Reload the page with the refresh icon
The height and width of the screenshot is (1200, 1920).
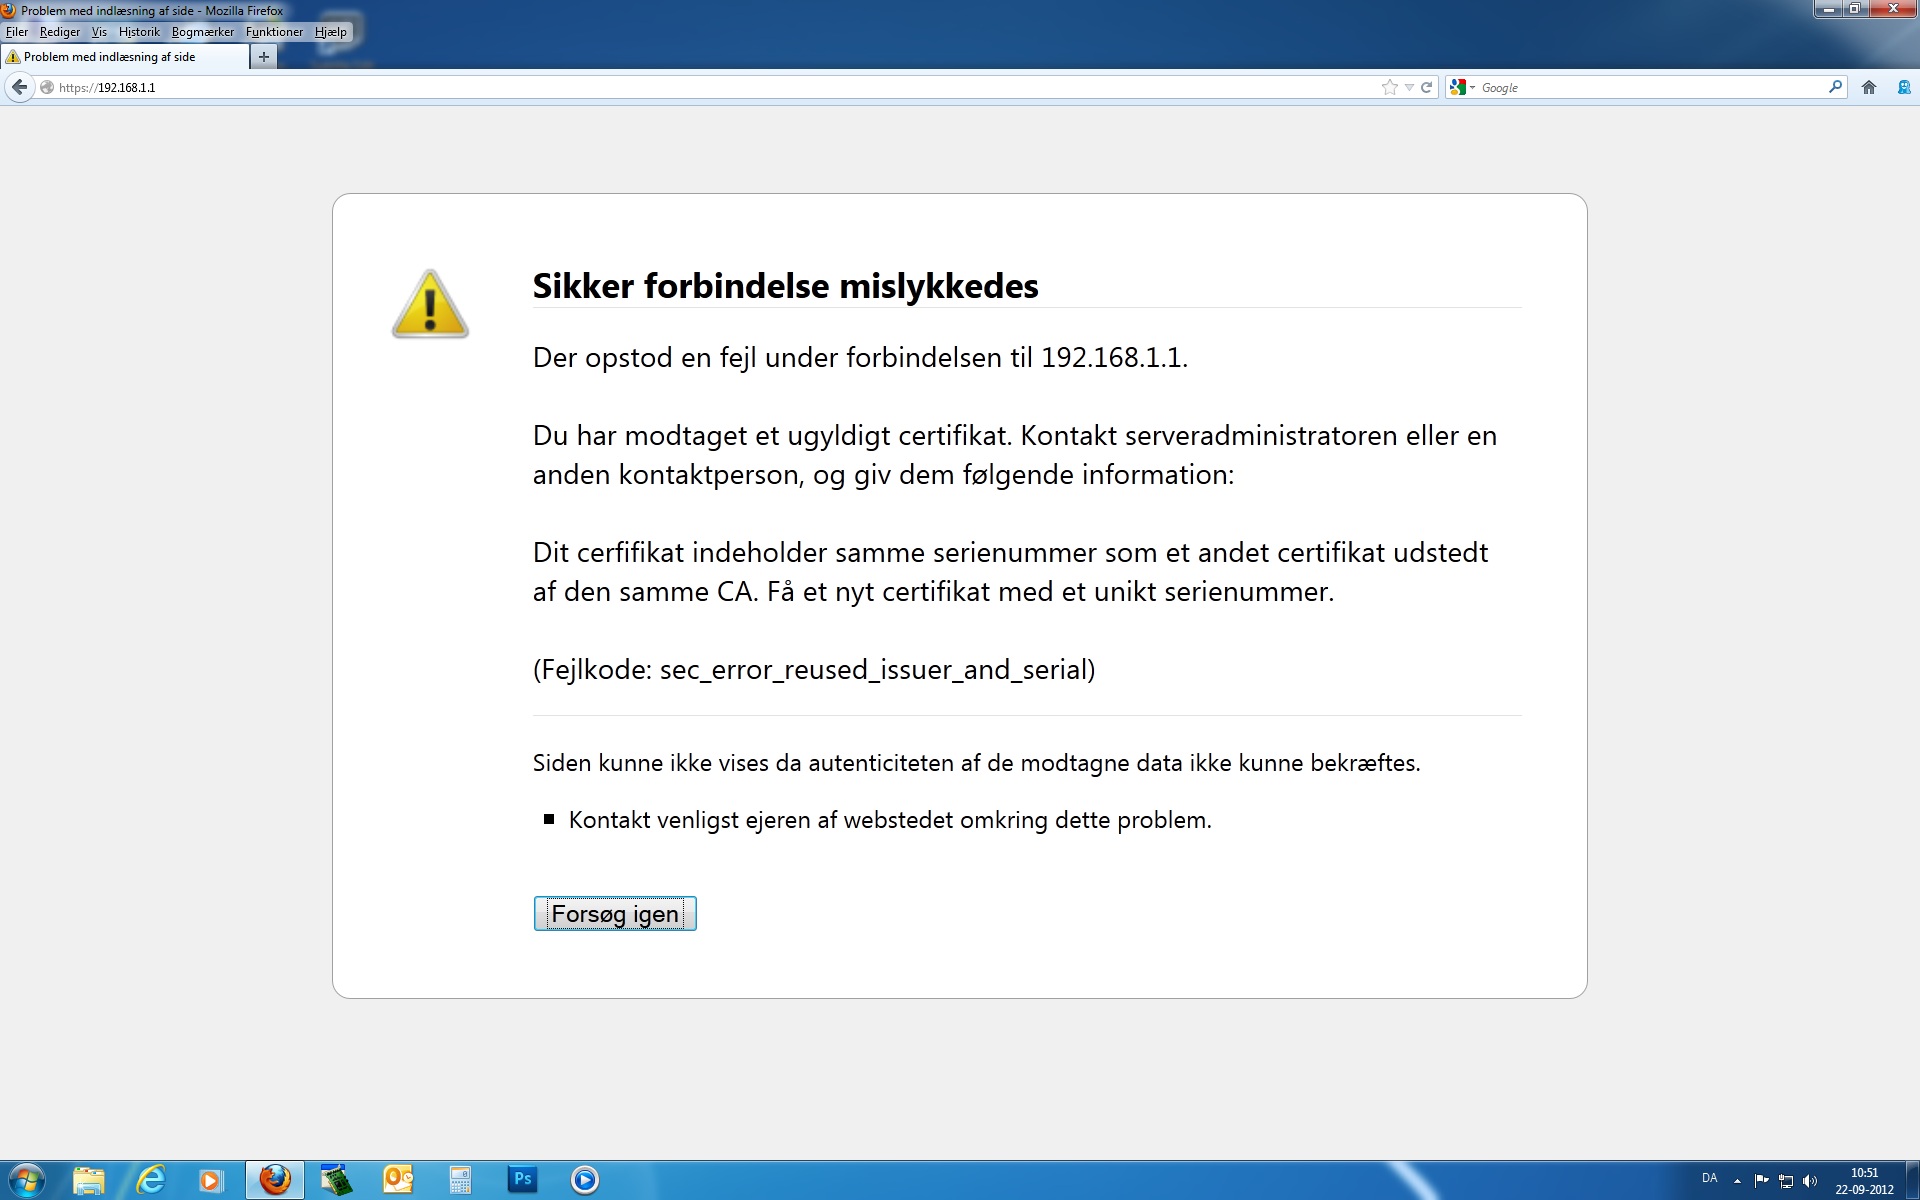pos(1427,88)
